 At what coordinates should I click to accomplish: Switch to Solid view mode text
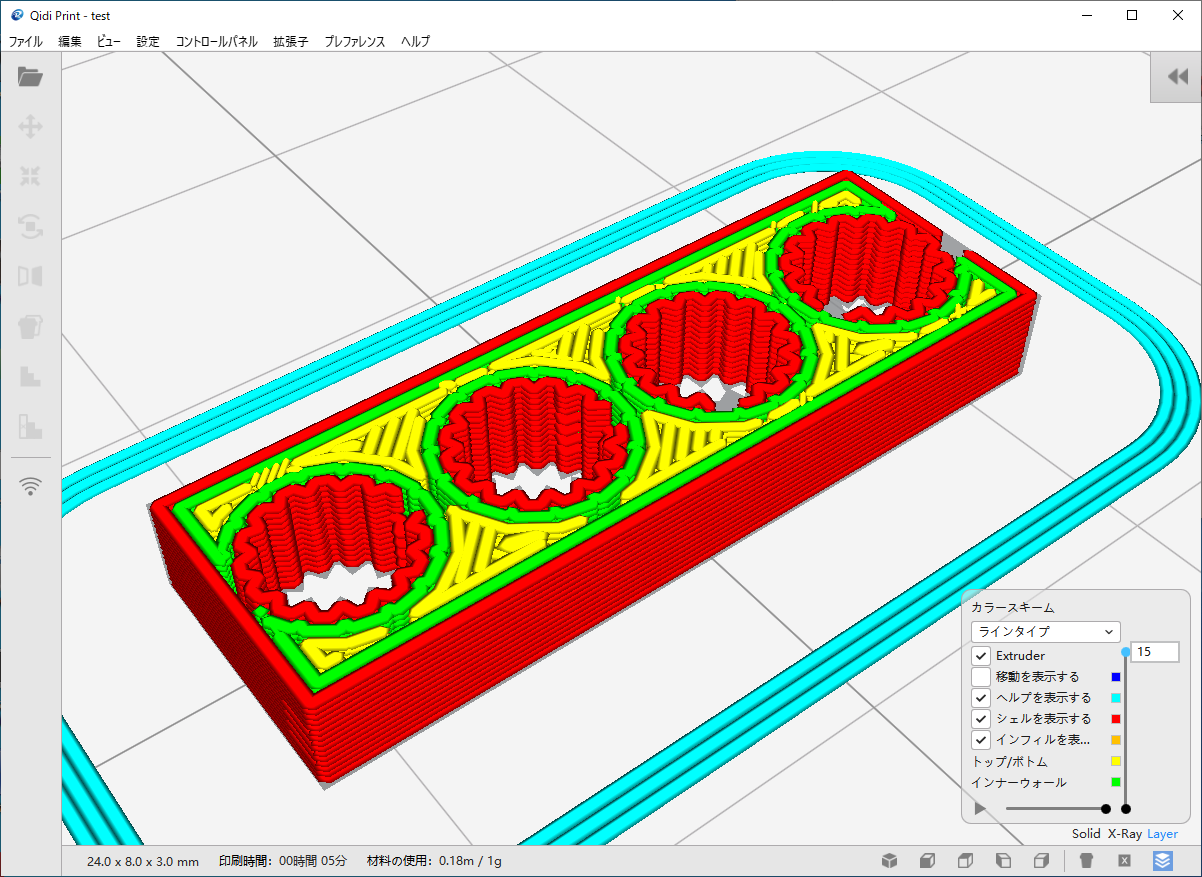click(x=1086, y=834)
